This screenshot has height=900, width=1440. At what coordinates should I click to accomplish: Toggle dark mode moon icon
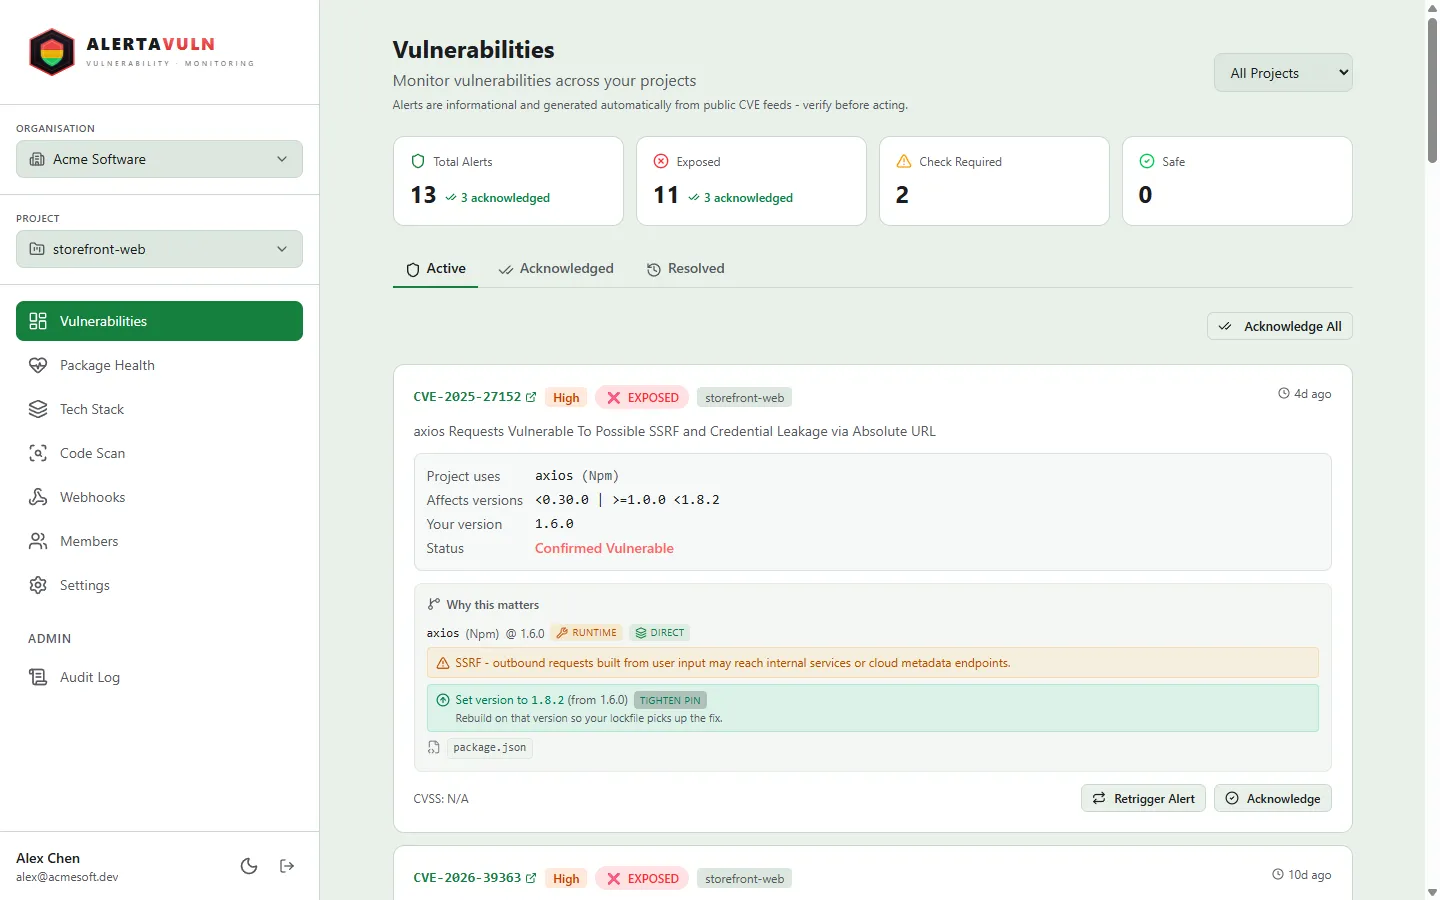tap(249, 866)
